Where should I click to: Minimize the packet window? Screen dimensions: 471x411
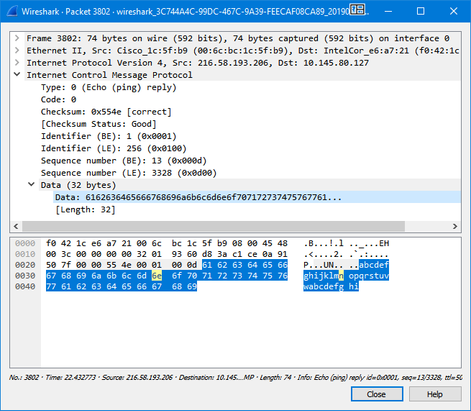point(388,11)
